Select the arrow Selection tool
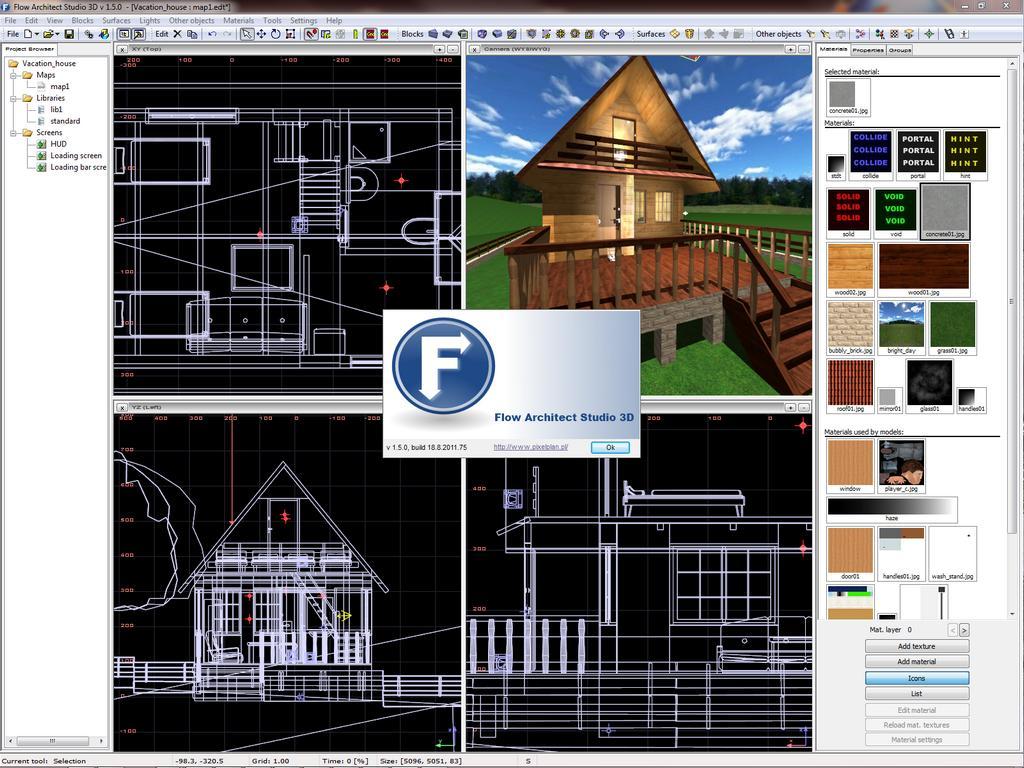 pos(247,34)
